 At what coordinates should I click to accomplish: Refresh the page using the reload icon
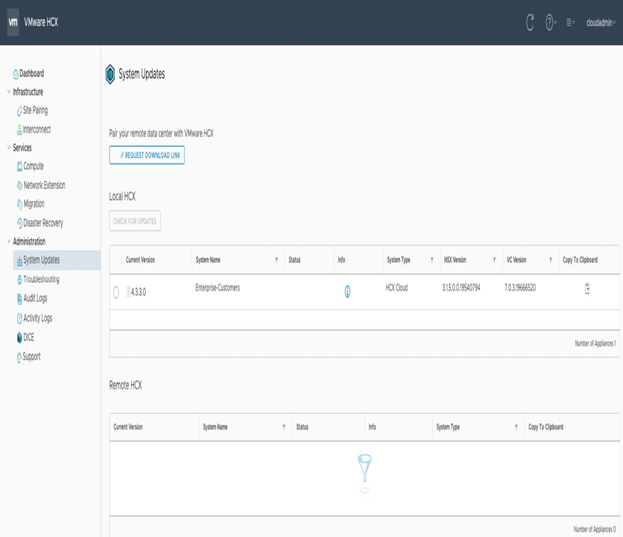tap(530, 22)
